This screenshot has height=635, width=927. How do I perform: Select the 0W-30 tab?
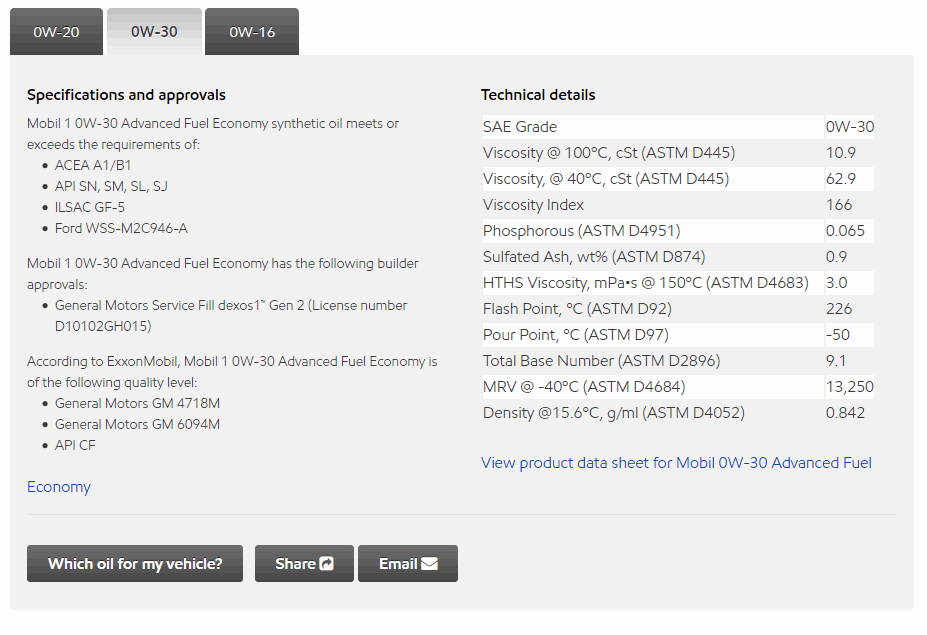click(154, 32)
